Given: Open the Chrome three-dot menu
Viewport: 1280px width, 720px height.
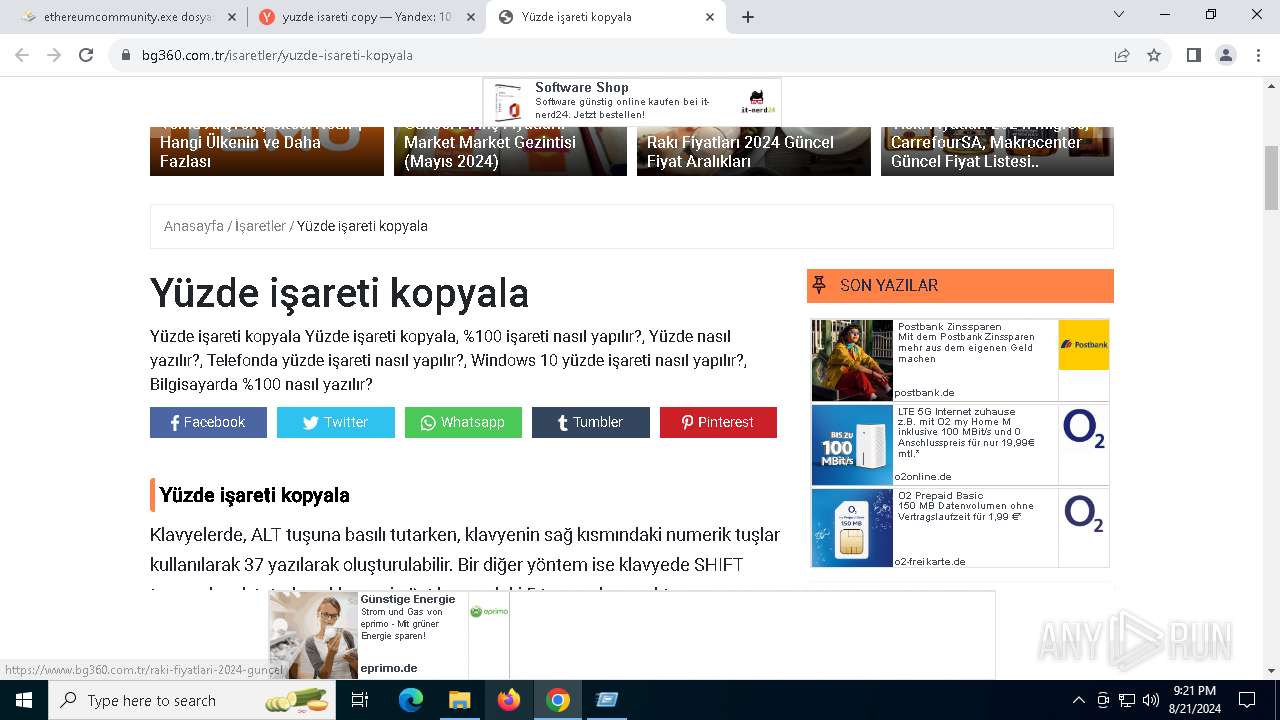Looking at the screenshot, I should pyautogui.click(x=1257, y=55).
